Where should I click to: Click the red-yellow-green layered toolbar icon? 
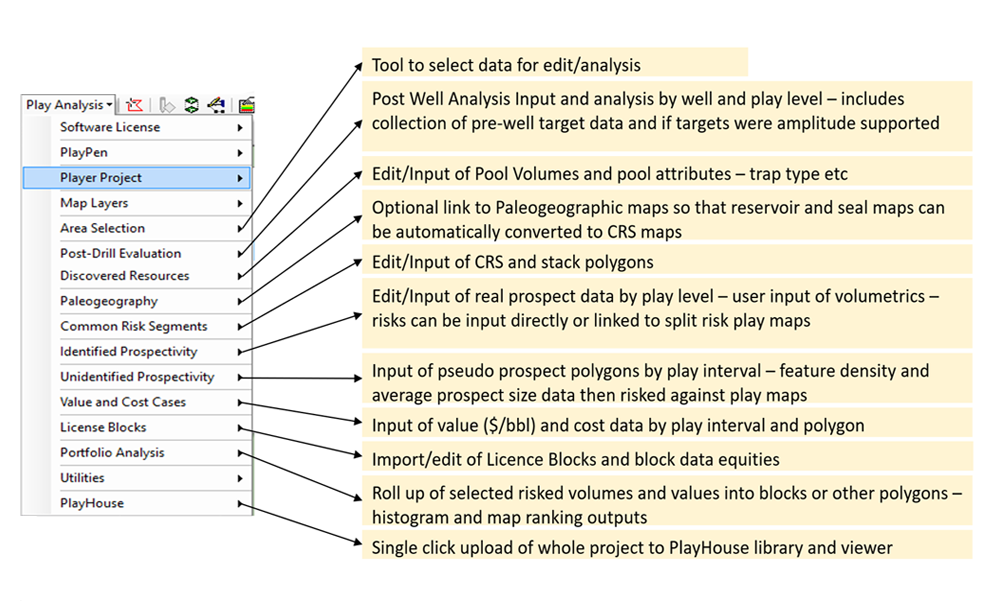247,104
